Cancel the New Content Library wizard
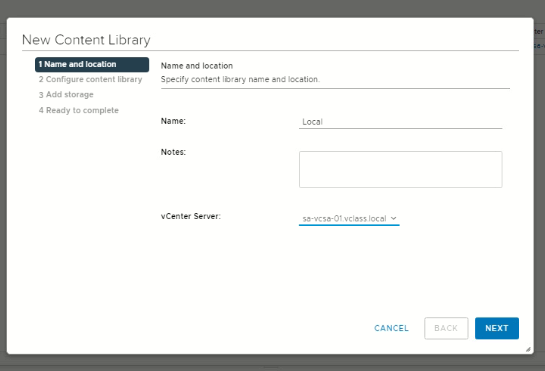The width and height of the screenshot is (545, 371). point(391,328)
